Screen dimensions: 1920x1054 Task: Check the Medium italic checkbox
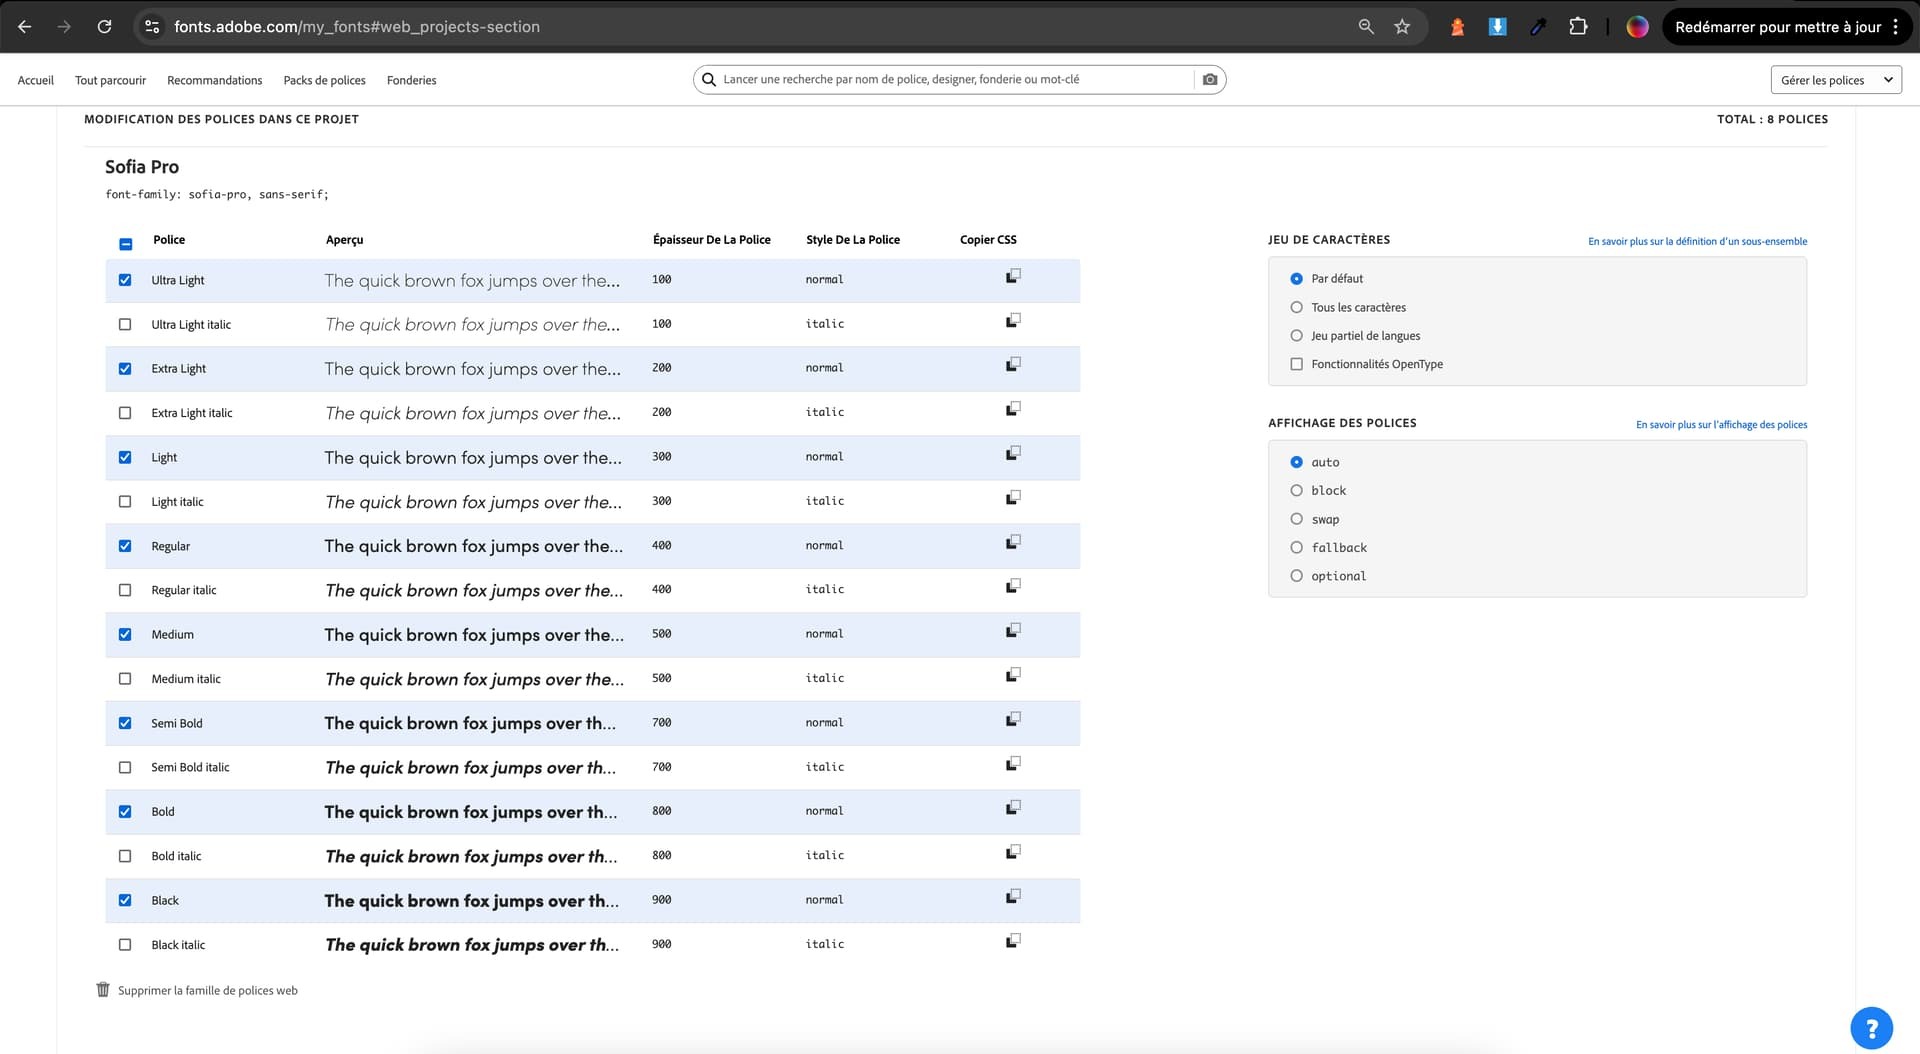click(125, 679)
